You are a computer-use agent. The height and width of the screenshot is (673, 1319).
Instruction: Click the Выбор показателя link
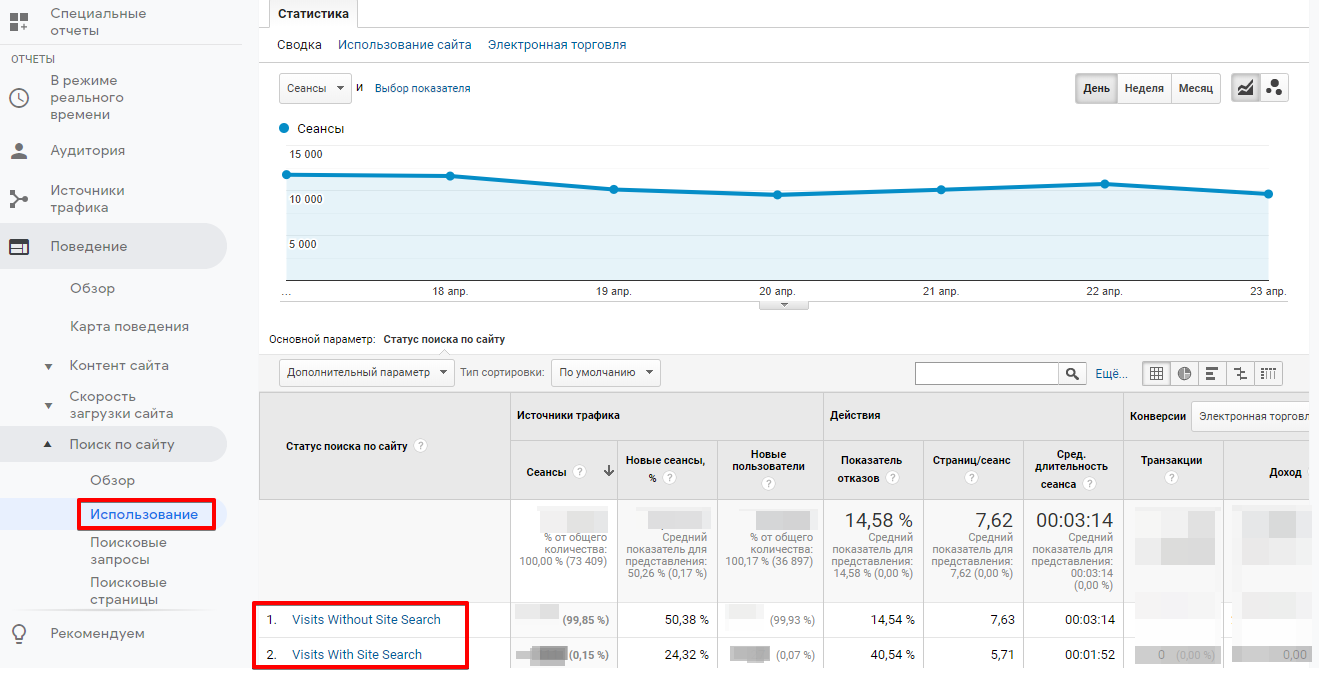[x=422, y=88]
